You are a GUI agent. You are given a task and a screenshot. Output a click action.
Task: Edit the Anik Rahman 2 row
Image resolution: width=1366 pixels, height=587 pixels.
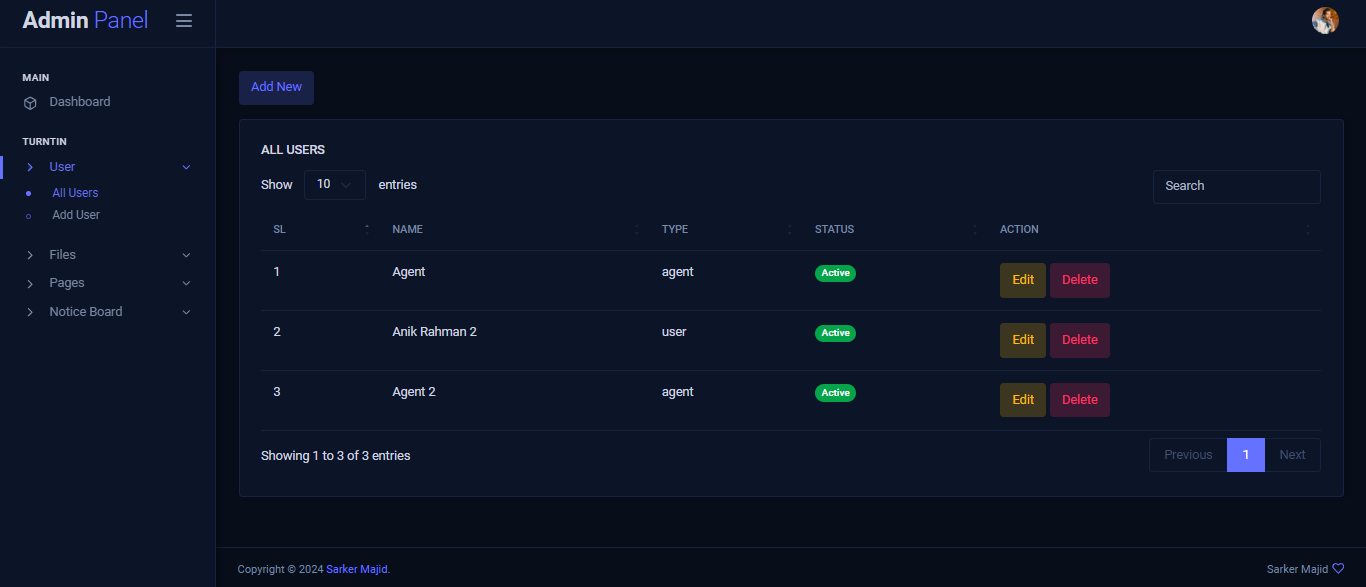[1023, 340]
